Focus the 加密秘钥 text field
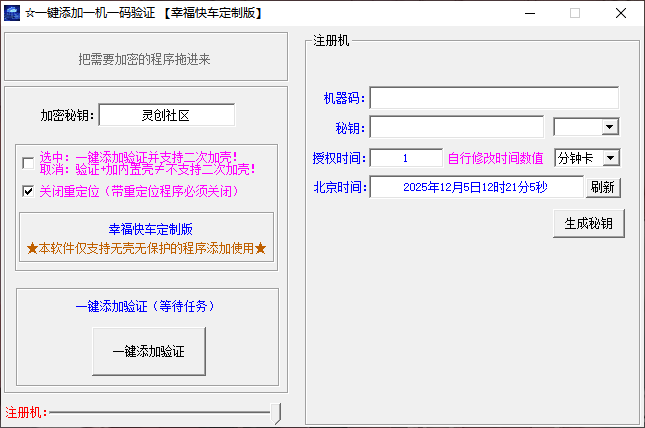This screenshot has height=428, width=645. click(x=167, y=115)
